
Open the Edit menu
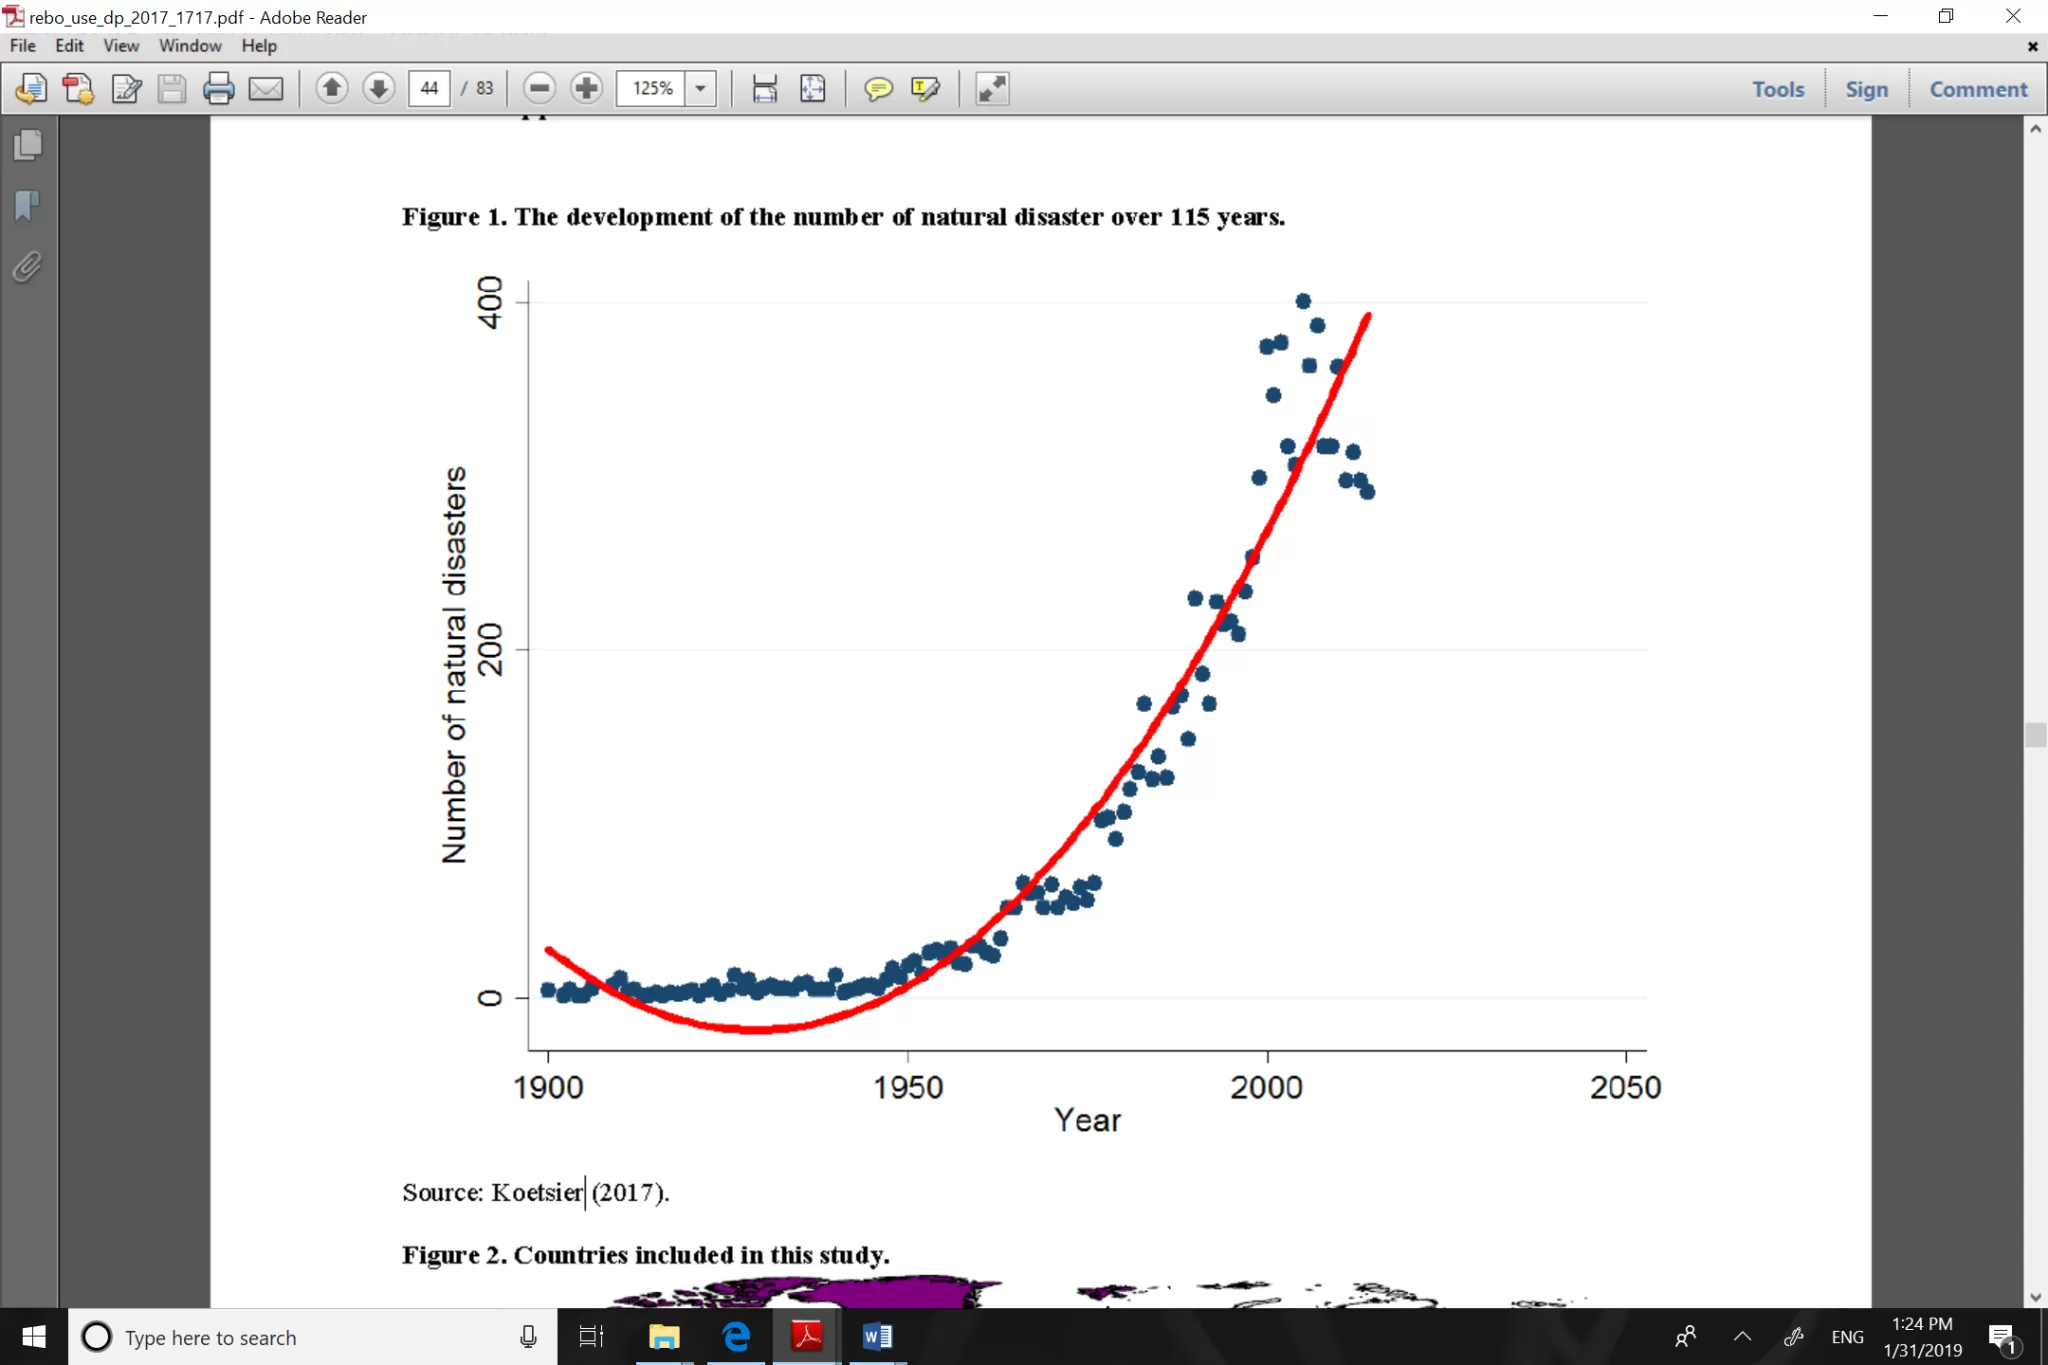[x=69, y=46]
